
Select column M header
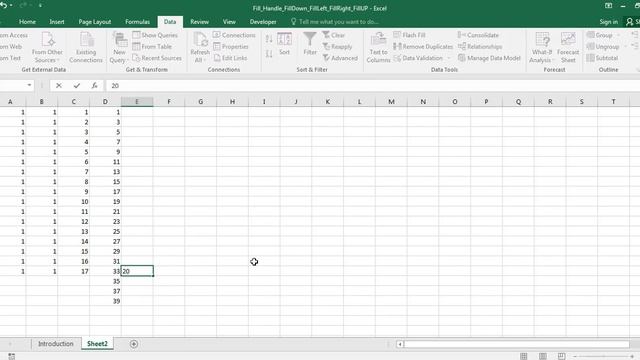[x=391, y=102]
